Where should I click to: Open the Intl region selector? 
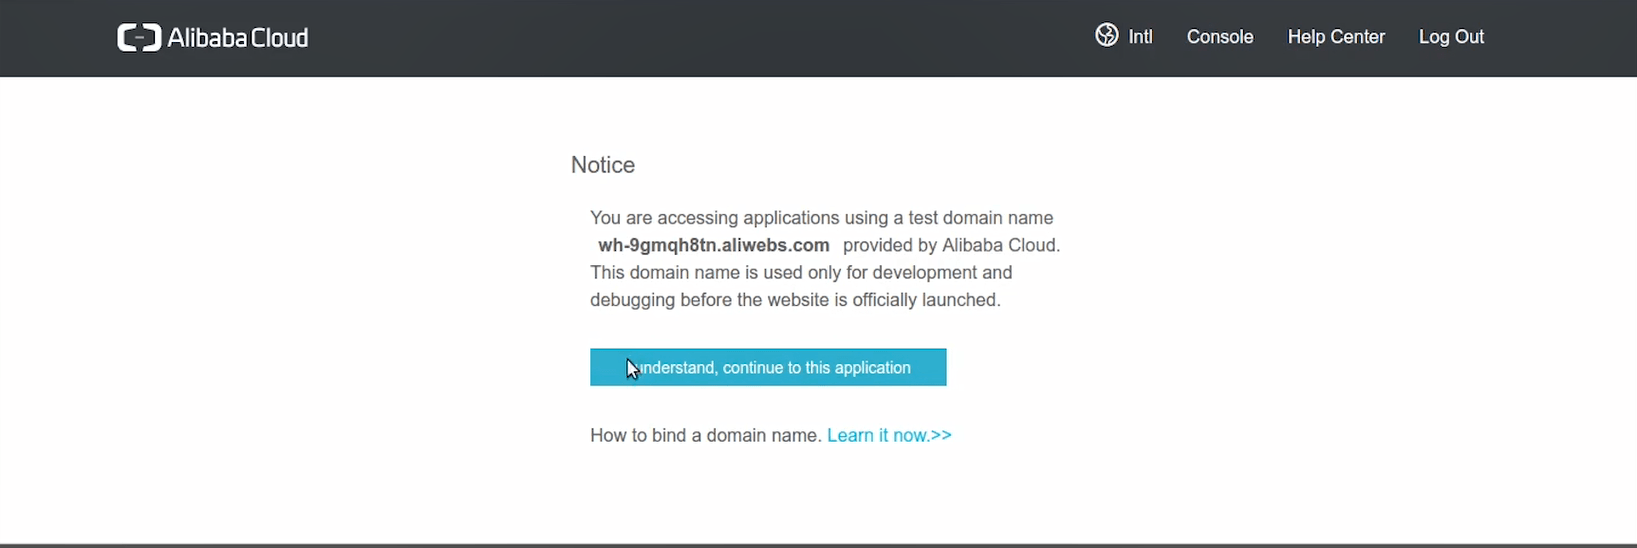click(1140, 37)
